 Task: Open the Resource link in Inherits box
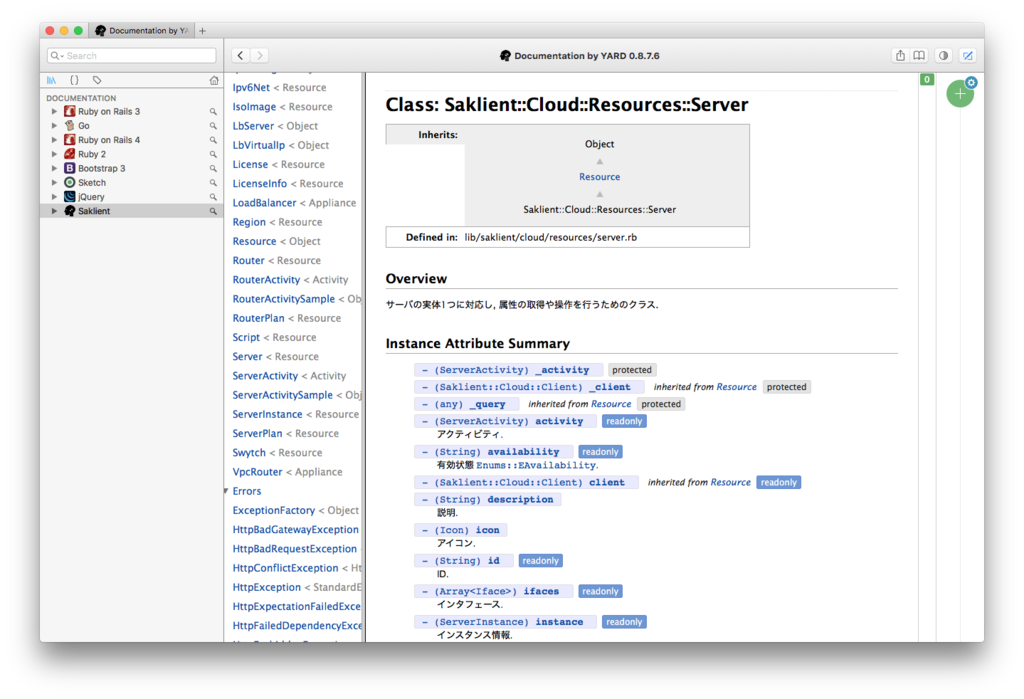pyautogui.click(x=600, y=177)
